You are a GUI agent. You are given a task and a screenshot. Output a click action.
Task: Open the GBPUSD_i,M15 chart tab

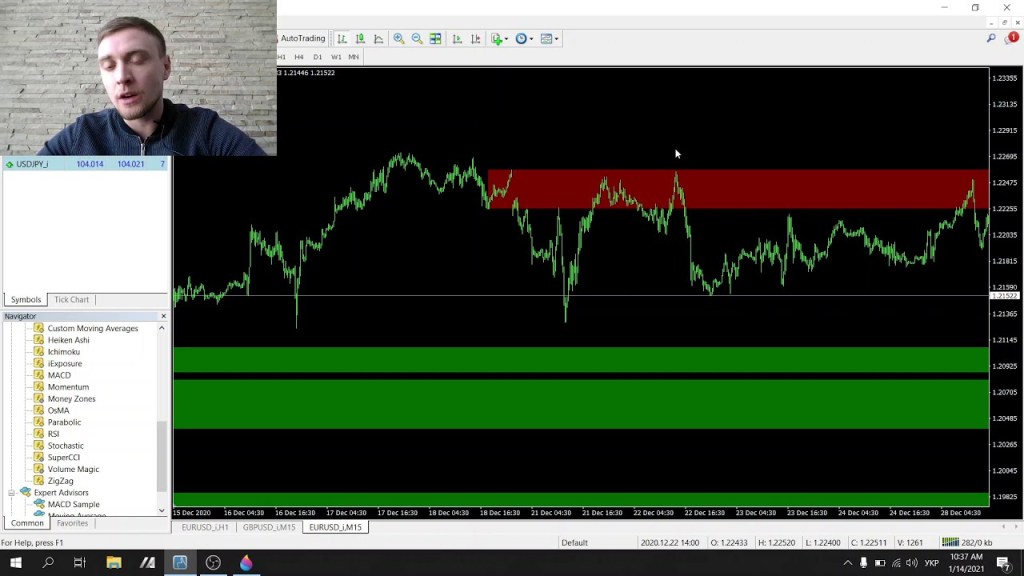click(x=268, y=526)
